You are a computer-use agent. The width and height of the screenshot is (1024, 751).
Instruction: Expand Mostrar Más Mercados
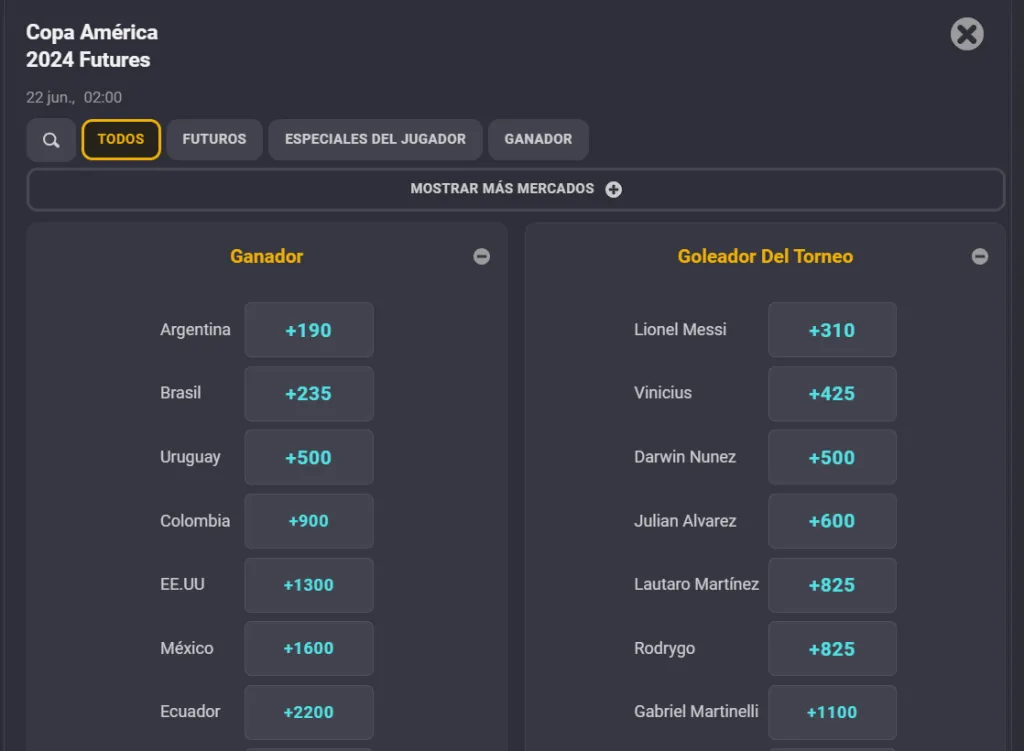pos(515,189)
